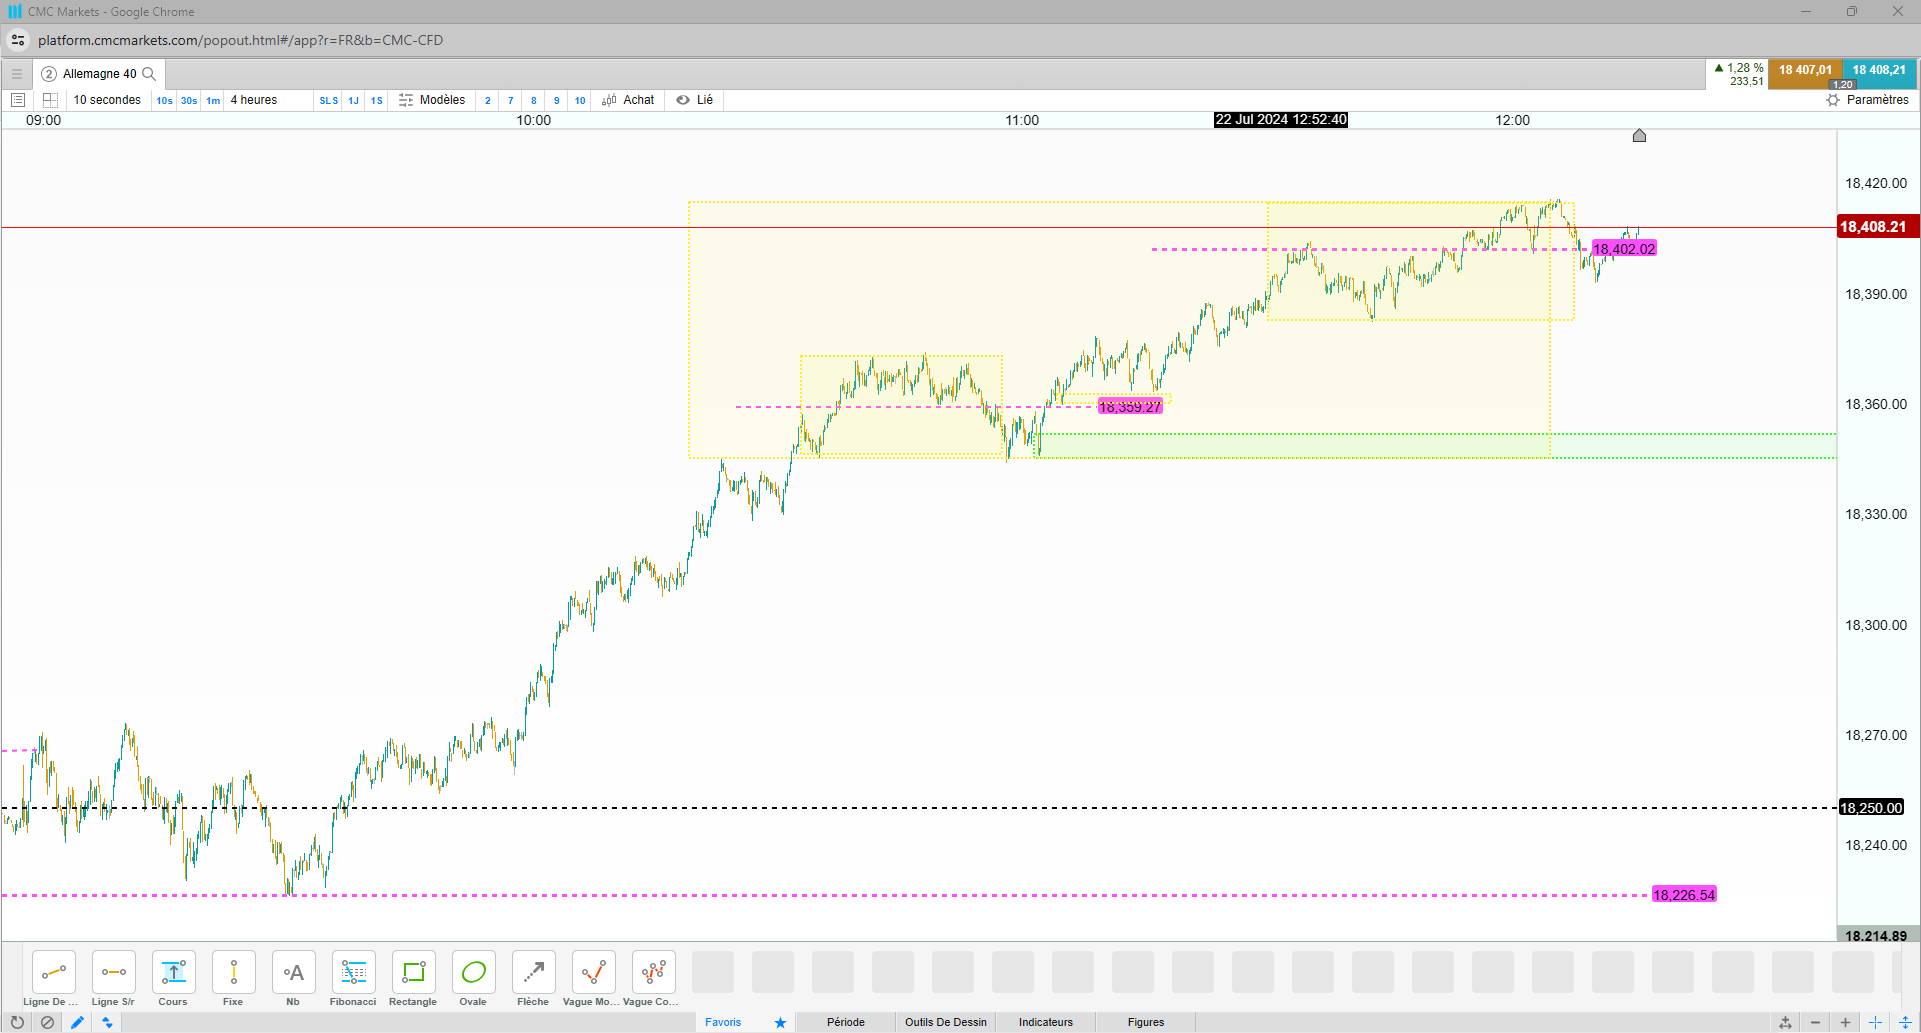The image size is (1921, 1033).
Task: Open the 10 secondes interval dropdown
Action: (x=107, y=100)
